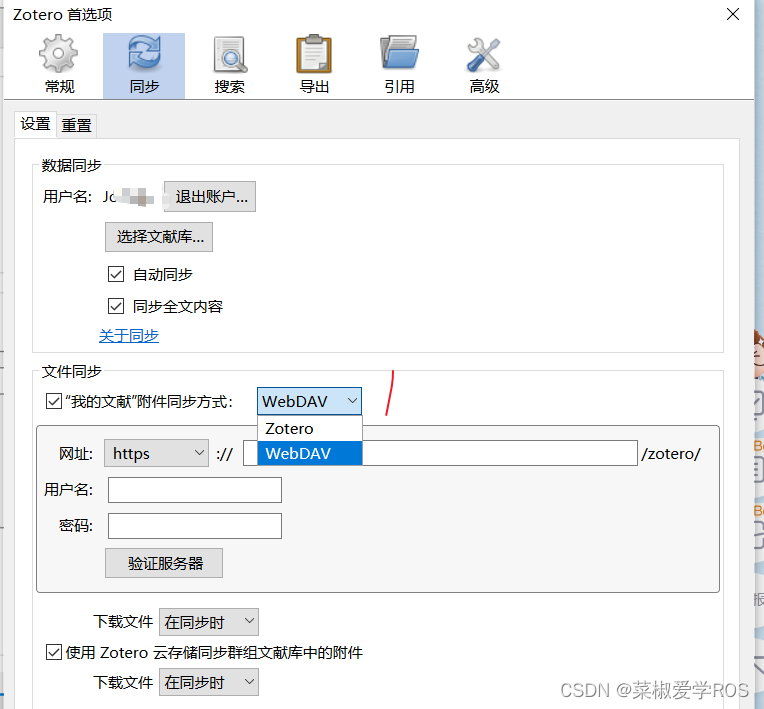Open the 关于同步 link
The width and height of the screenshot is (764, 709).
129,336
